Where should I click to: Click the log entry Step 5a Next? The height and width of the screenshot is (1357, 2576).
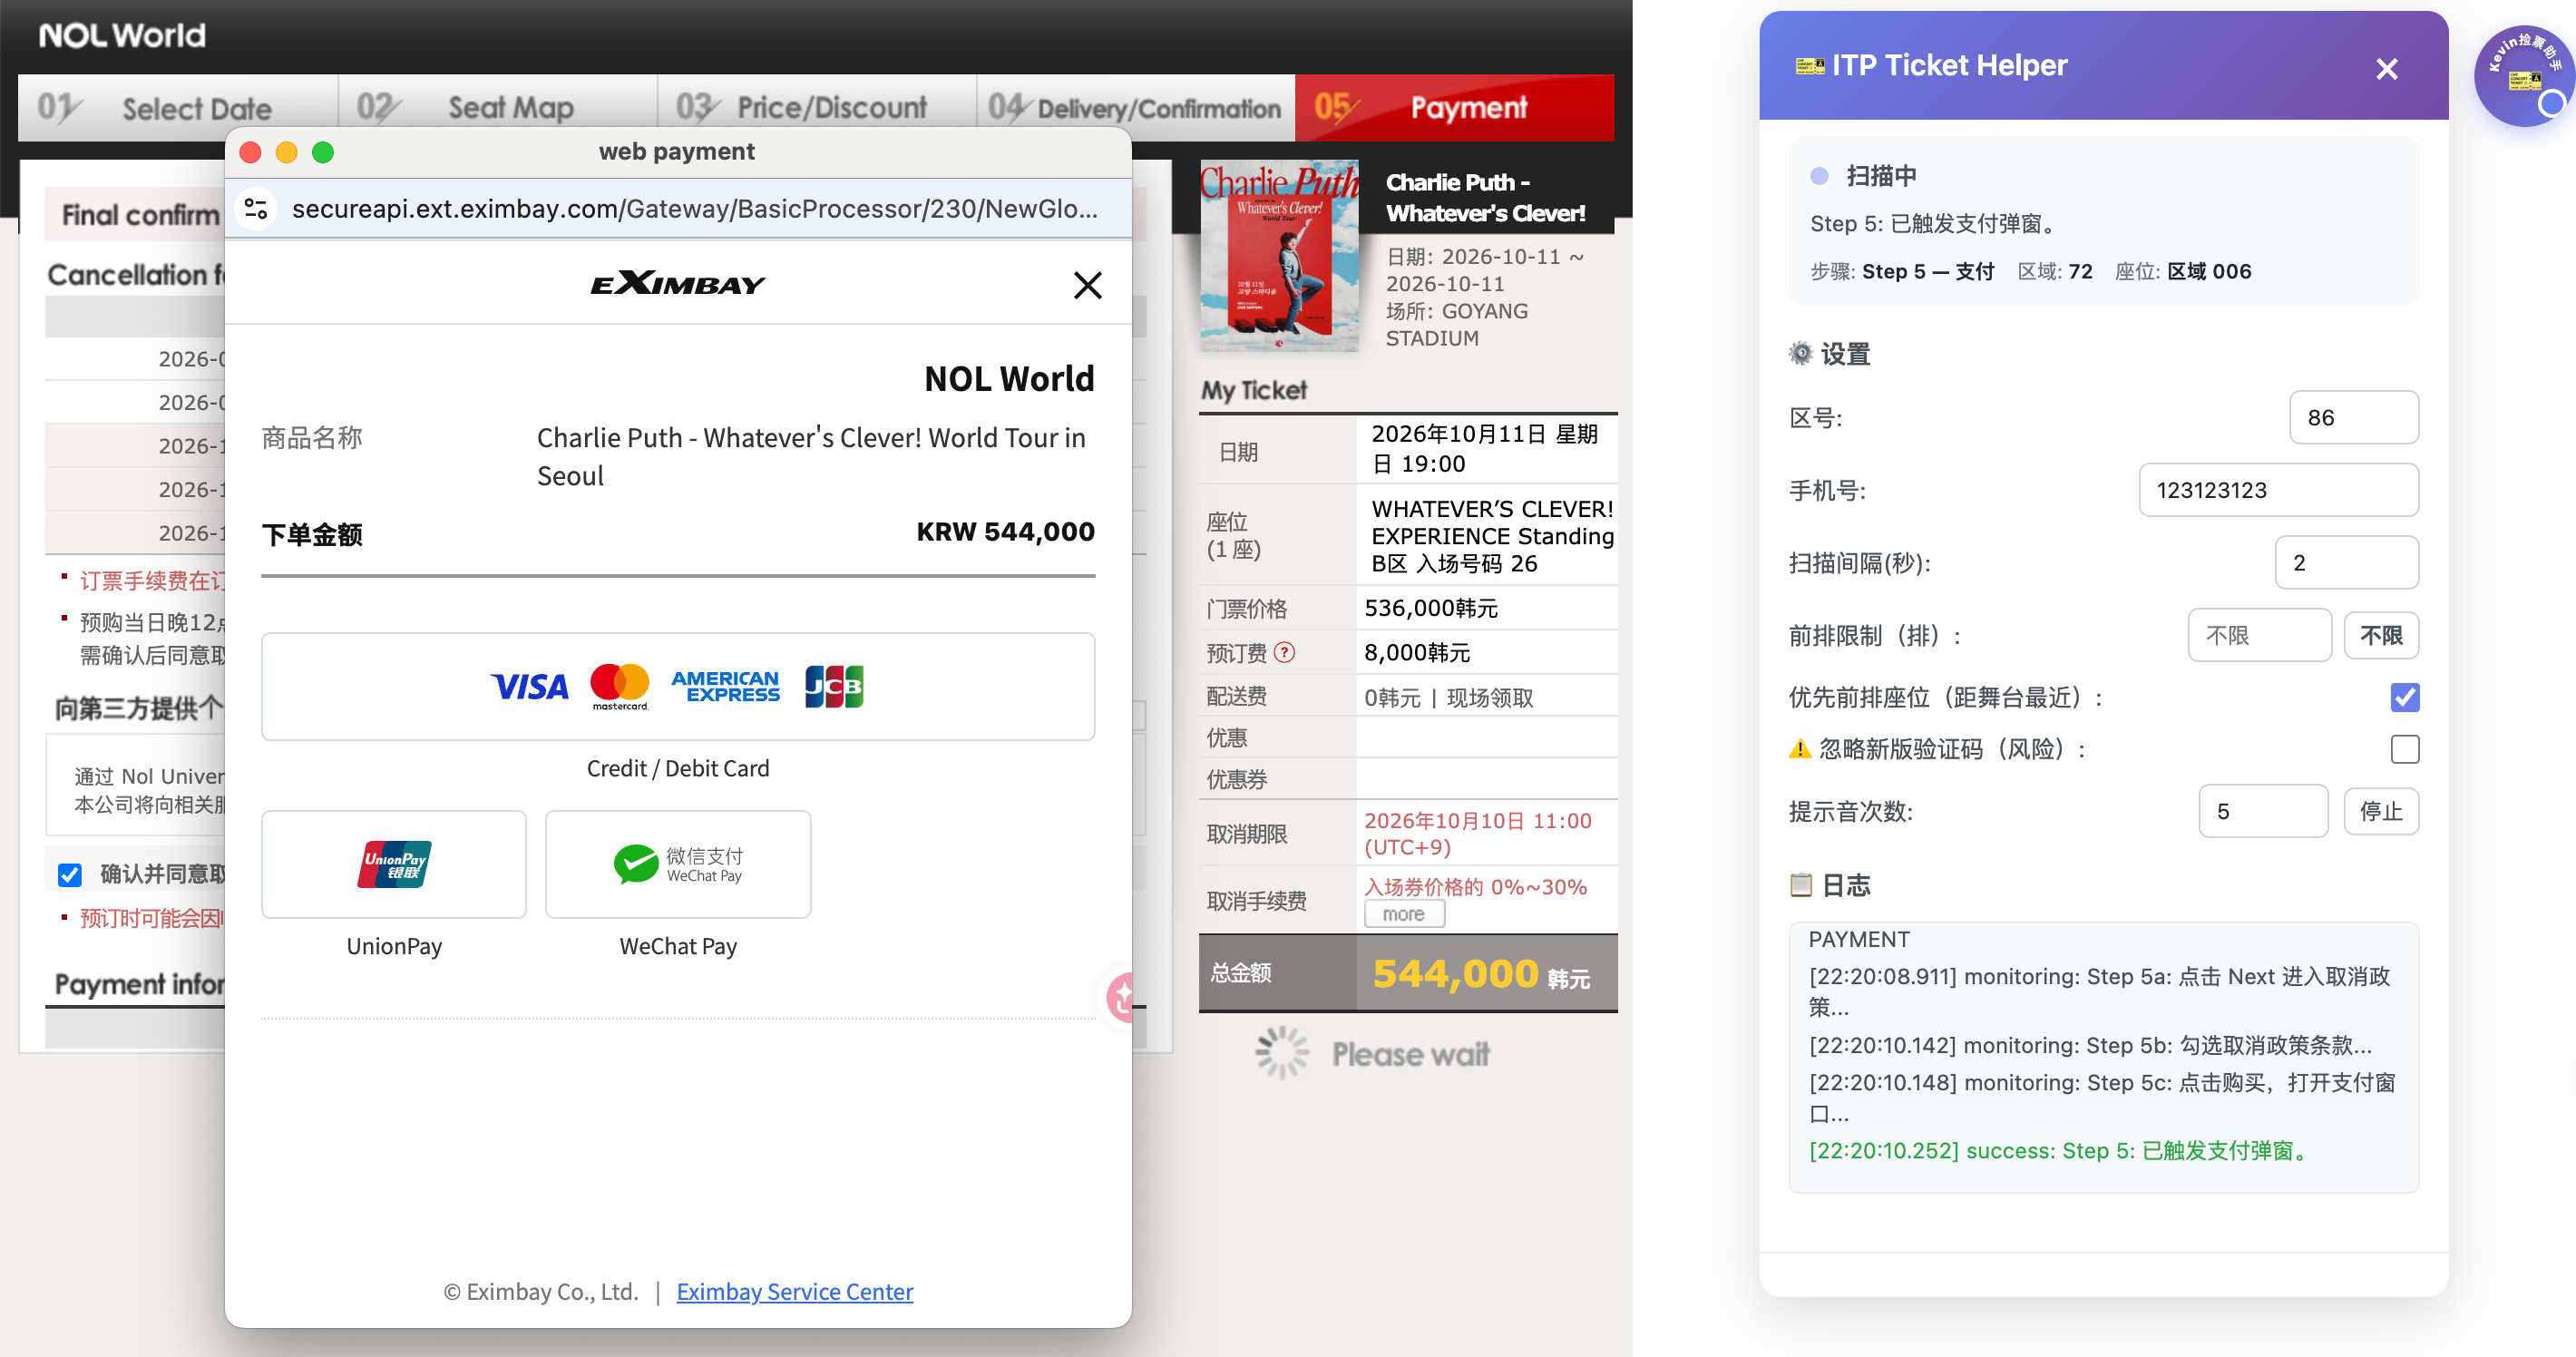click(2100, 991)
